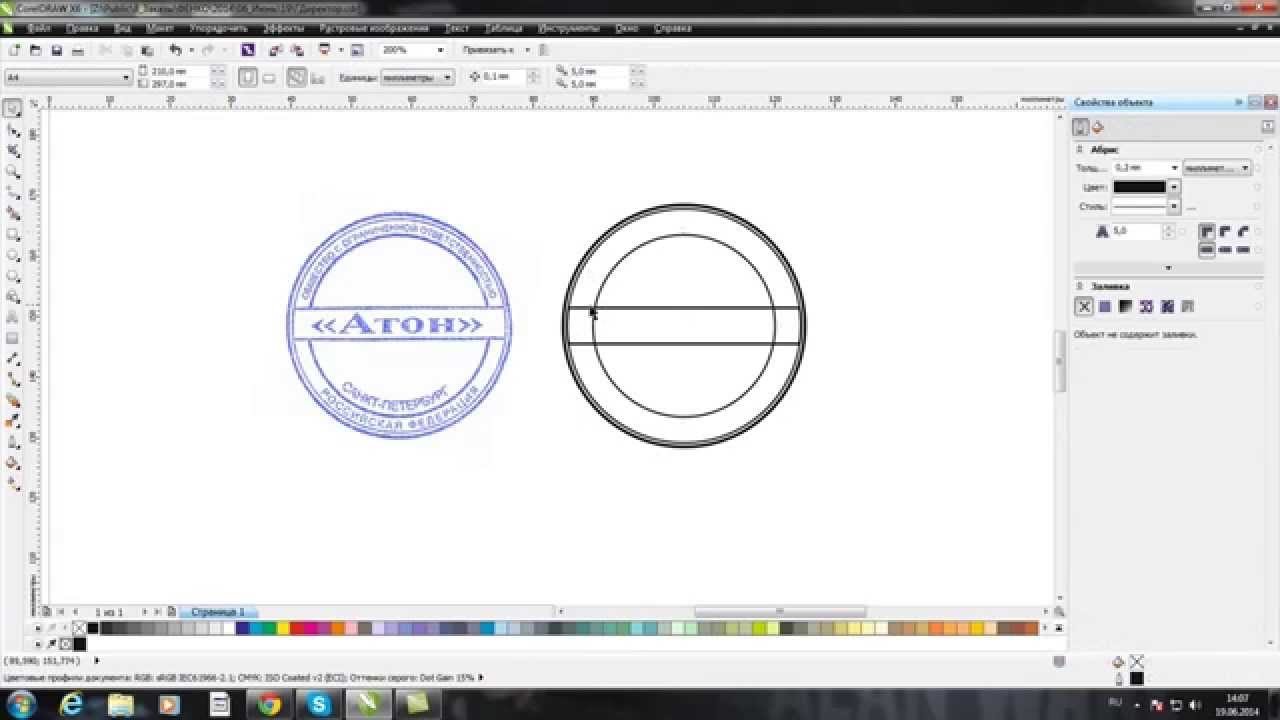Select the Ellipse tool
The image size is (1280, 720).
coord(13,255)
